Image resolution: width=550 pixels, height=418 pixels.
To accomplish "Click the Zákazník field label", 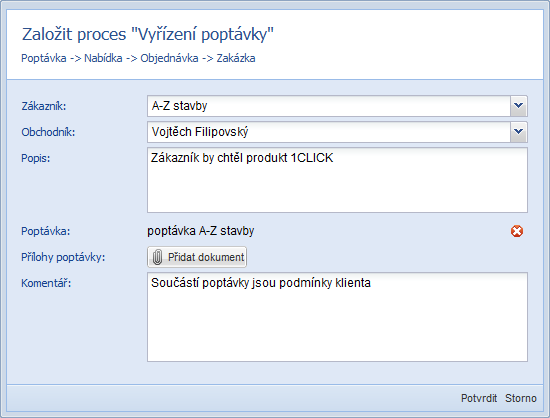I will pos(44,106).
